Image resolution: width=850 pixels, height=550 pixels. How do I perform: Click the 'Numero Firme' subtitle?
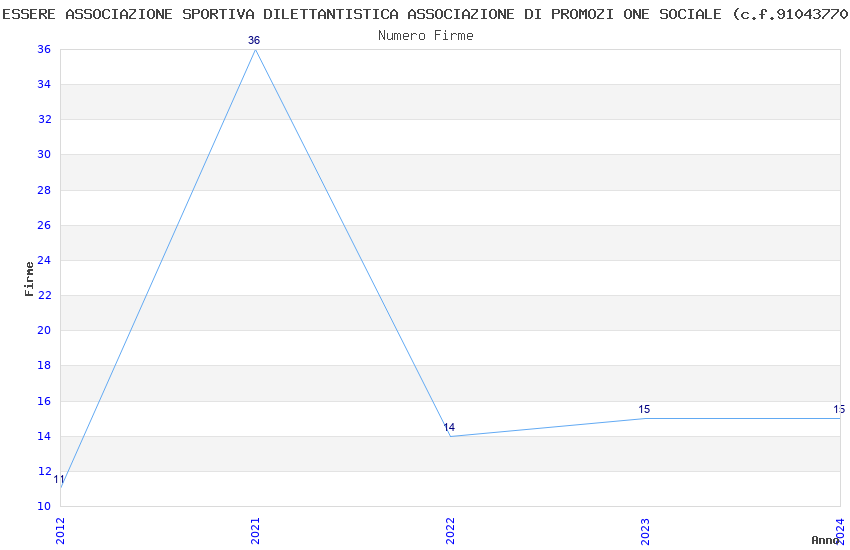(426, 36)
